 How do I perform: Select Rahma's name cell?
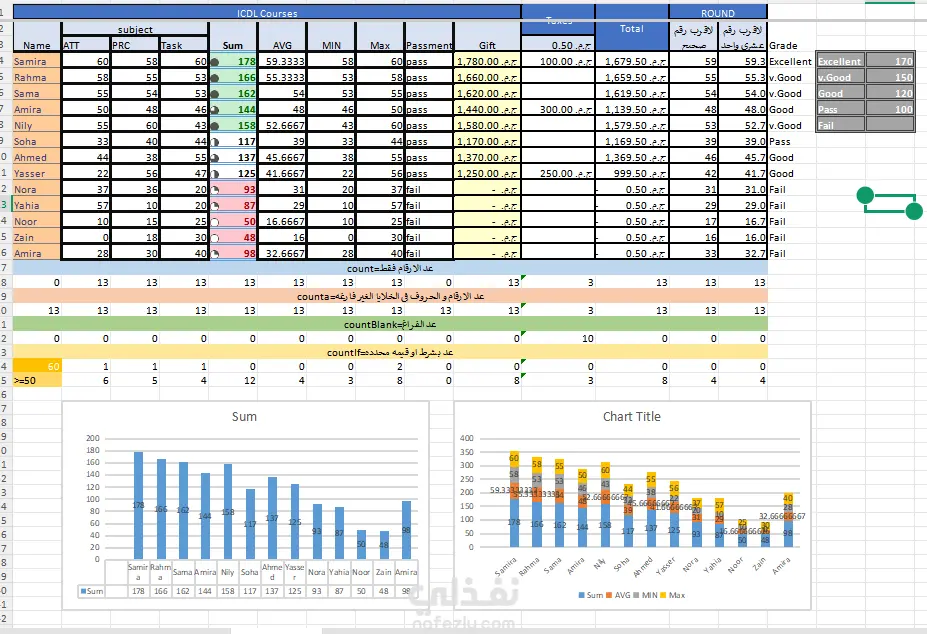(x=37, y=77)
